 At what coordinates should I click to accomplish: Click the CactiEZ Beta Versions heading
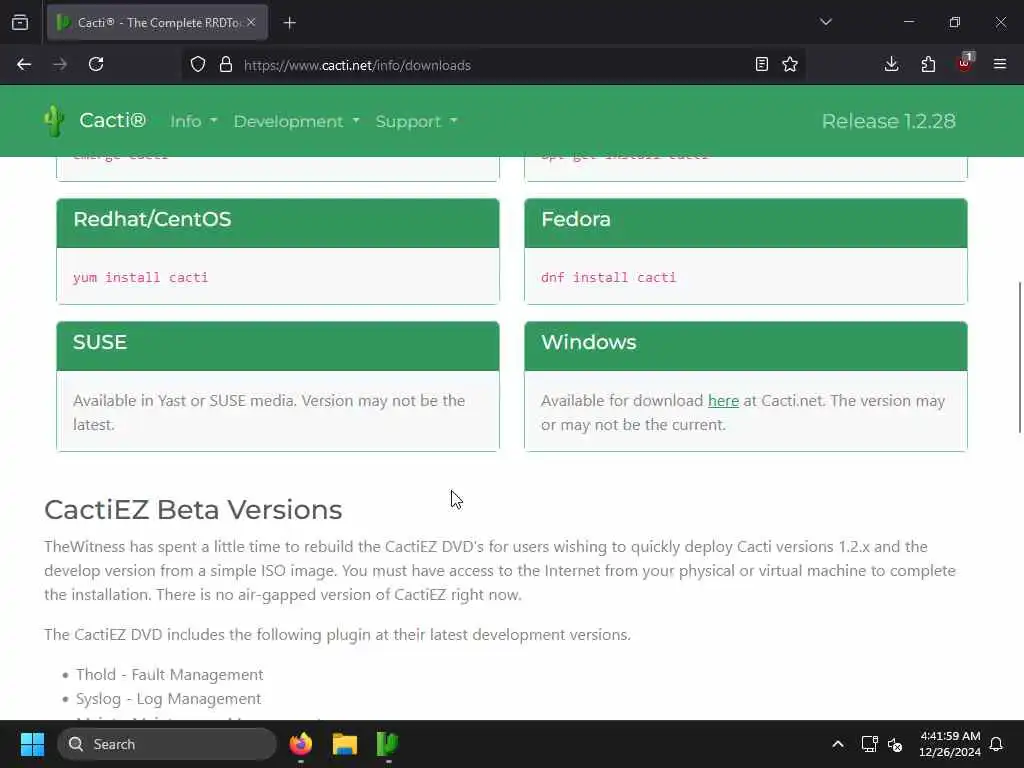coord(193,510)
